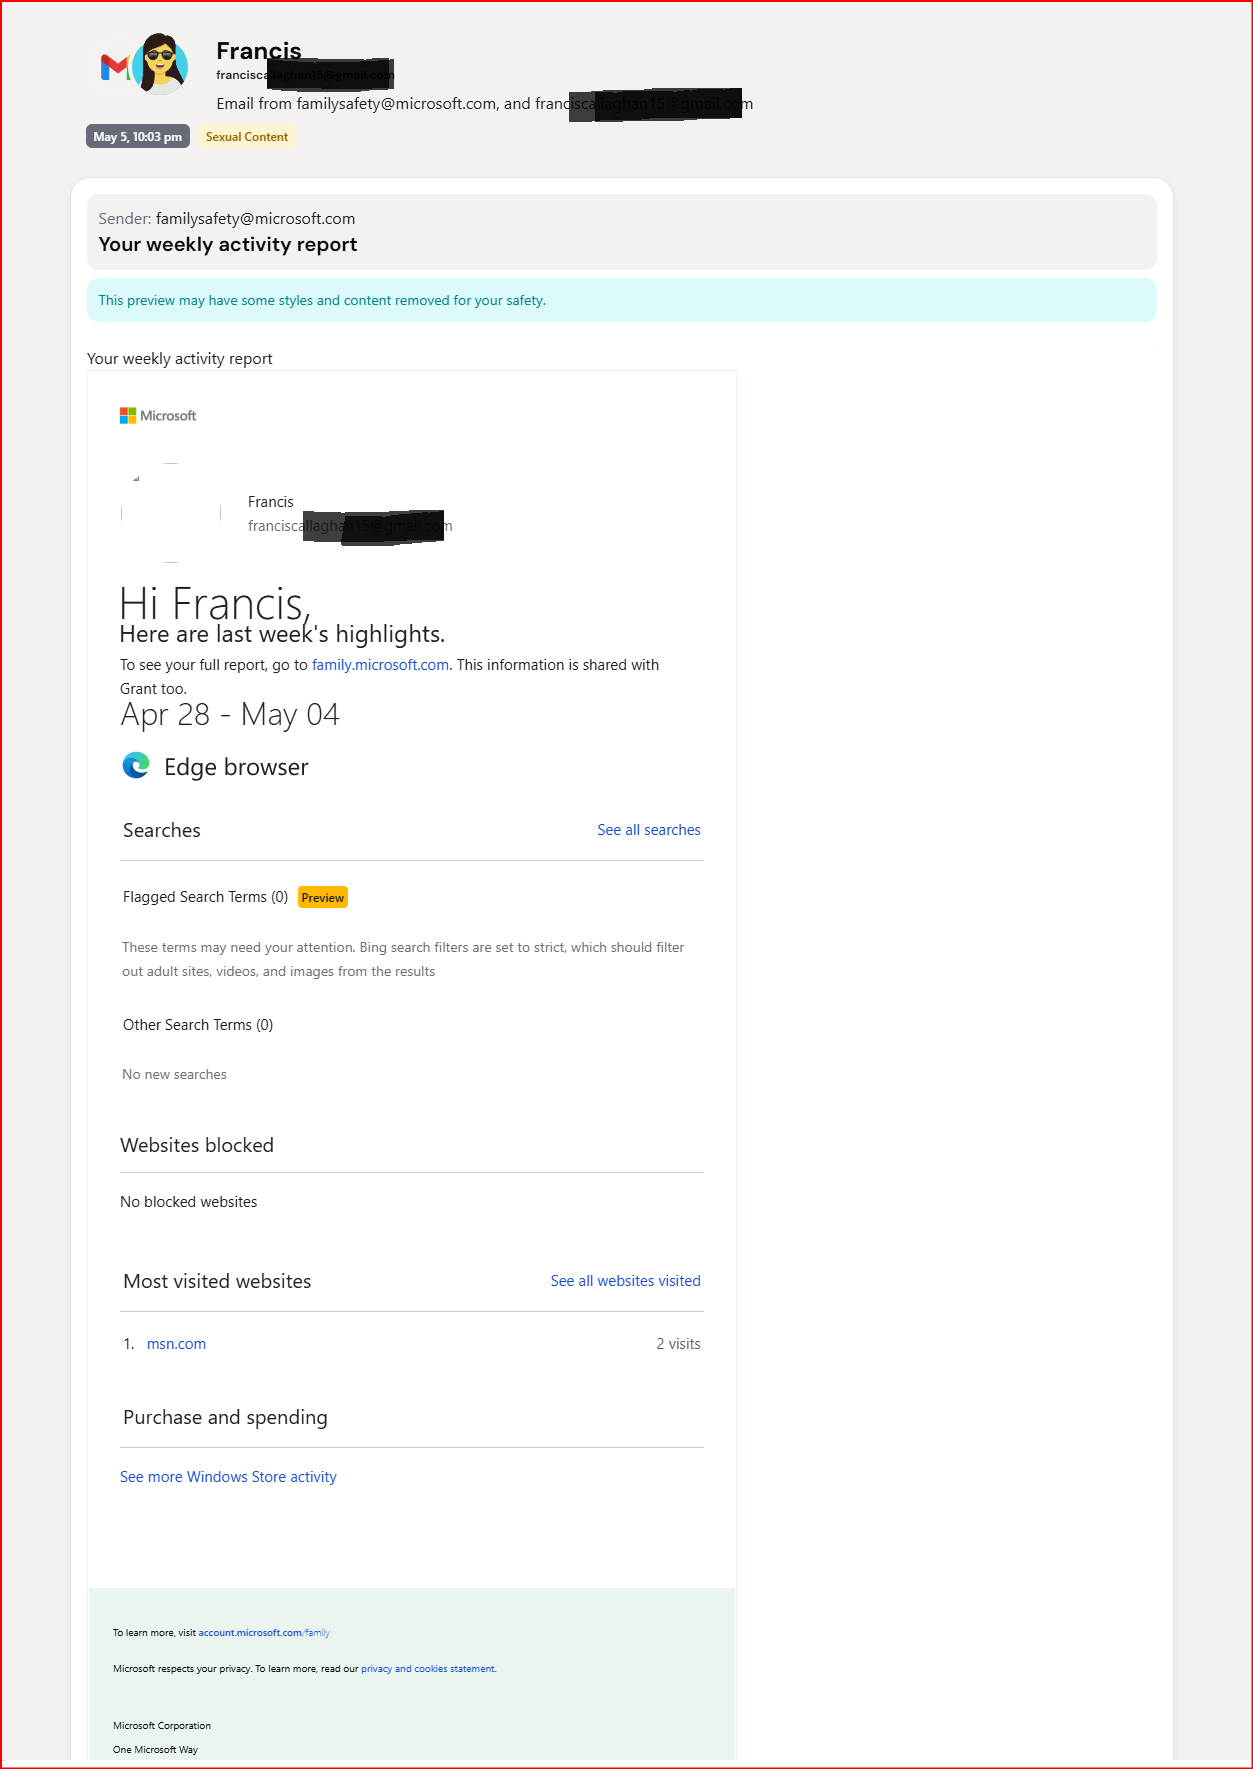Click the 'Hi Francis,' greeting
The height and width of the screenshot is (1769, 1253).
click(x=215, y=603)
